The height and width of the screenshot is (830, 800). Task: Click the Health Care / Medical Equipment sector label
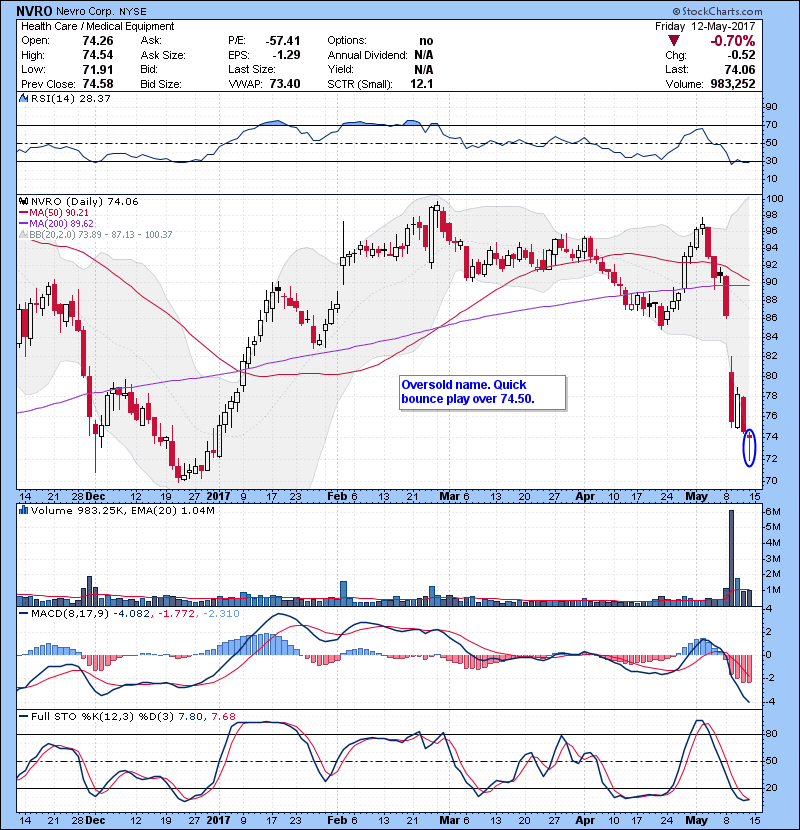point(97,26)
